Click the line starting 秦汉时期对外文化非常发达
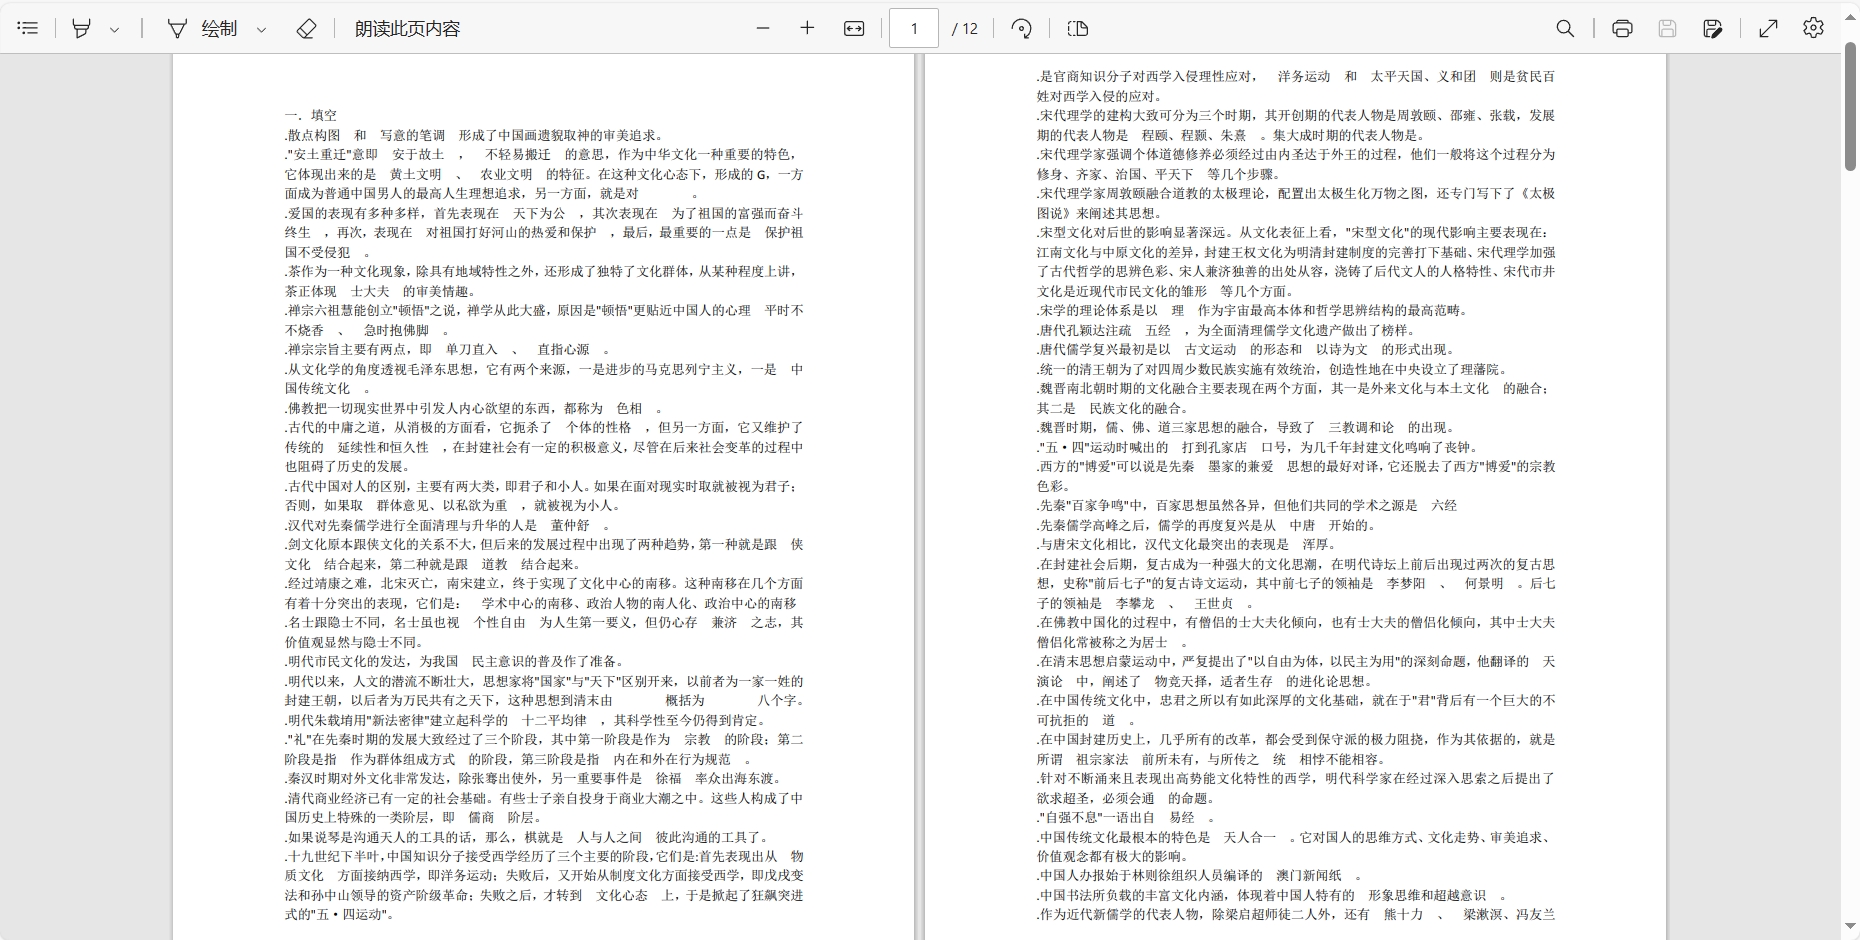 (x=533, y=778)
